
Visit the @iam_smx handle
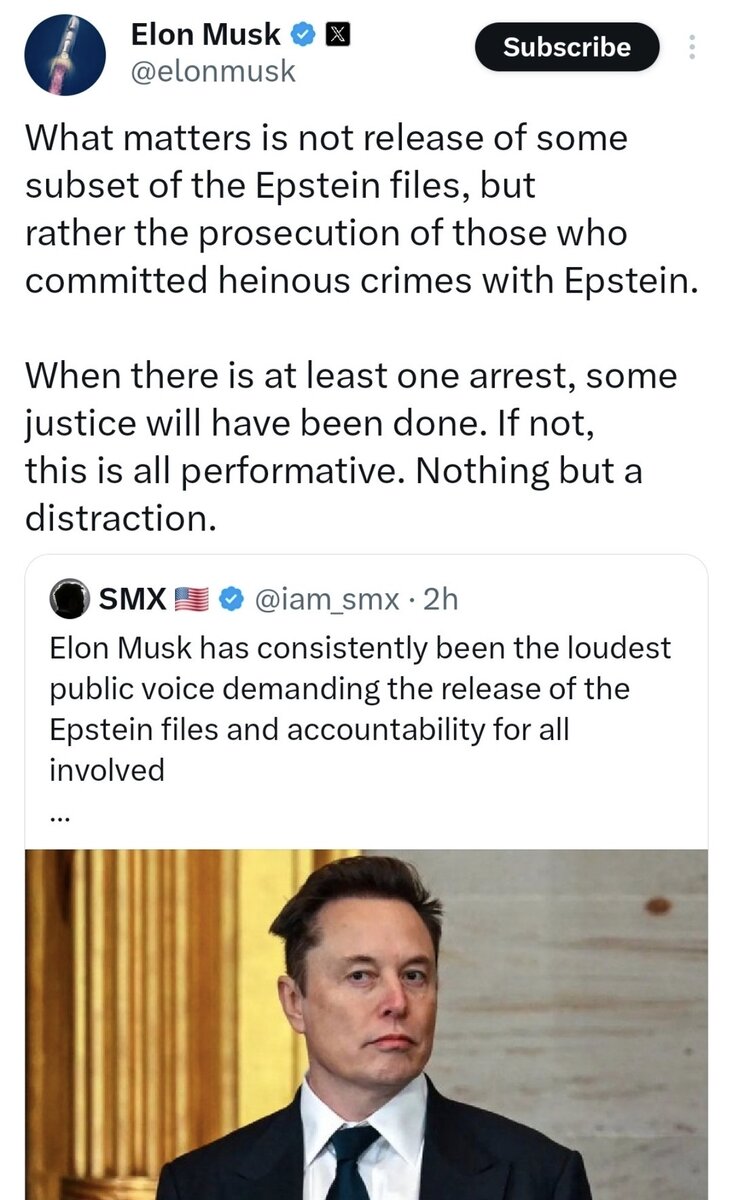click(330, 599)
